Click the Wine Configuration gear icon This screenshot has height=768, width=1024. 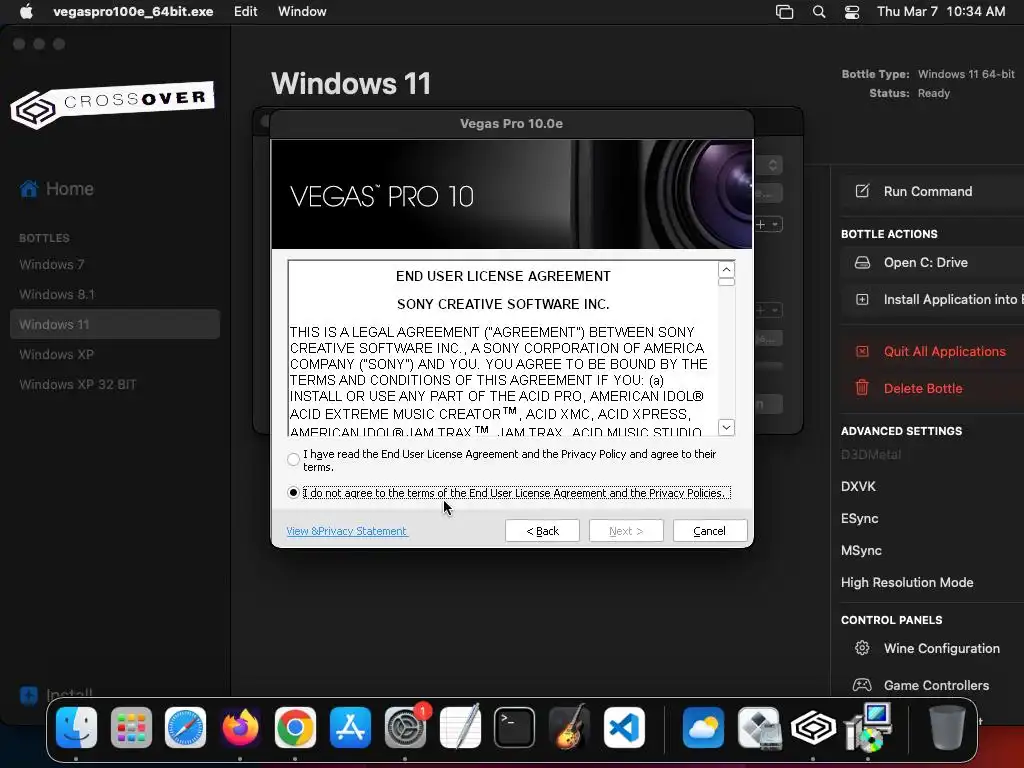pyautogui.click(x=862, y=648)
